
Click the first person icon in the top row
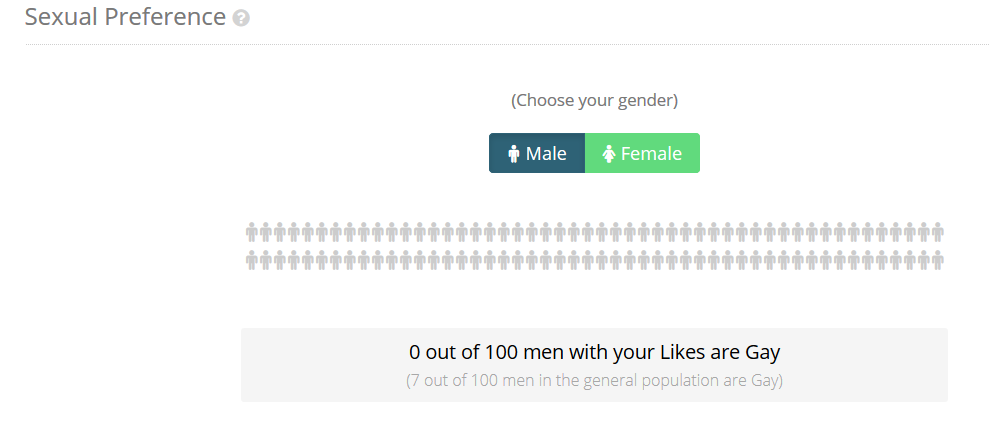tap(252, 232)
